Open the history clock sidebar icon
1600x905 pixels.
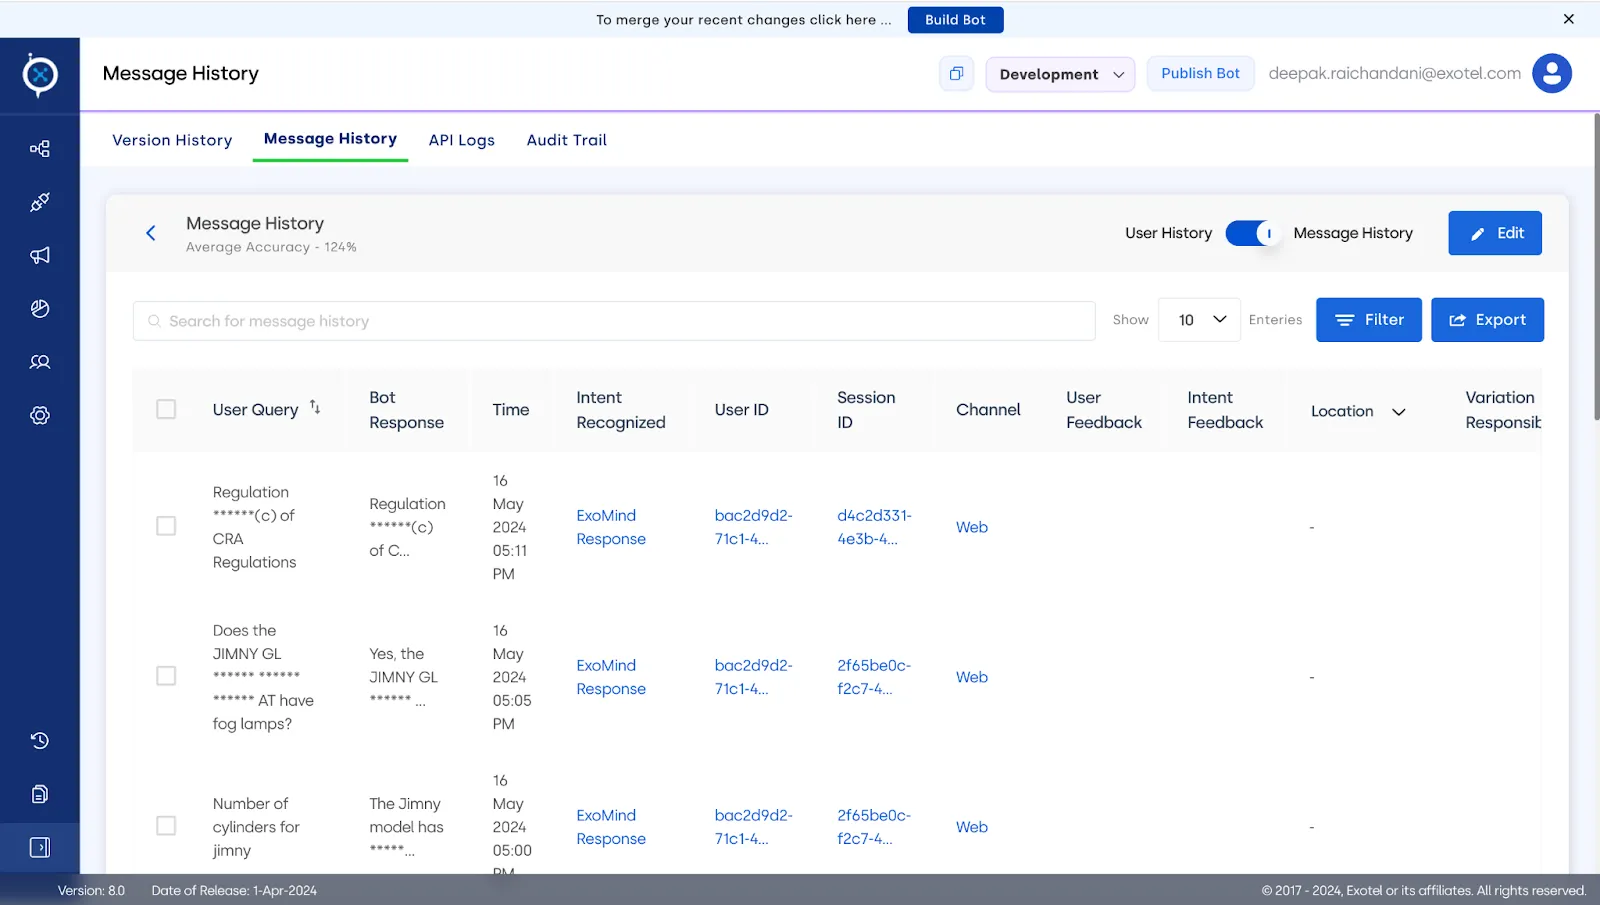point(40,741)
